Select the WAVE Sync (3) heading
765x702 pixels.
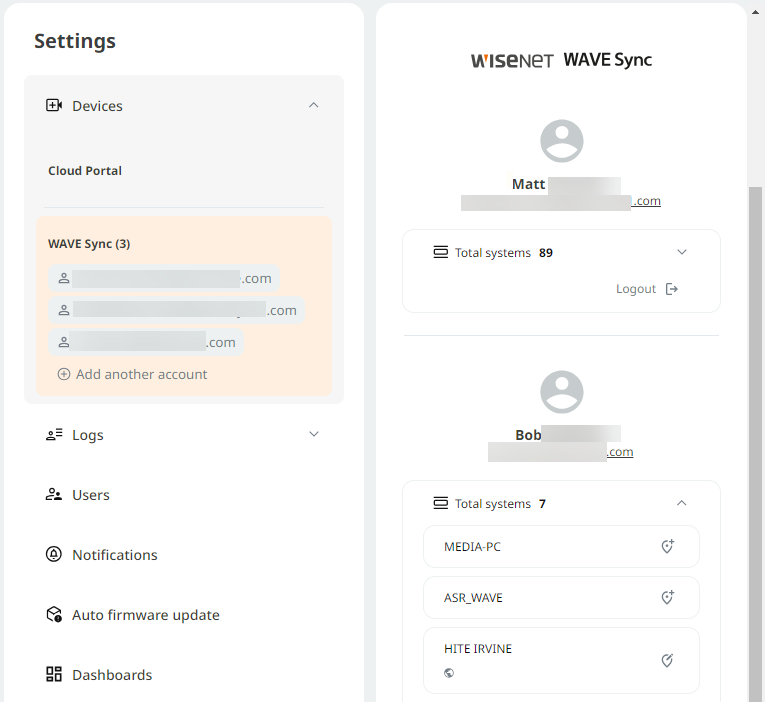89,244
